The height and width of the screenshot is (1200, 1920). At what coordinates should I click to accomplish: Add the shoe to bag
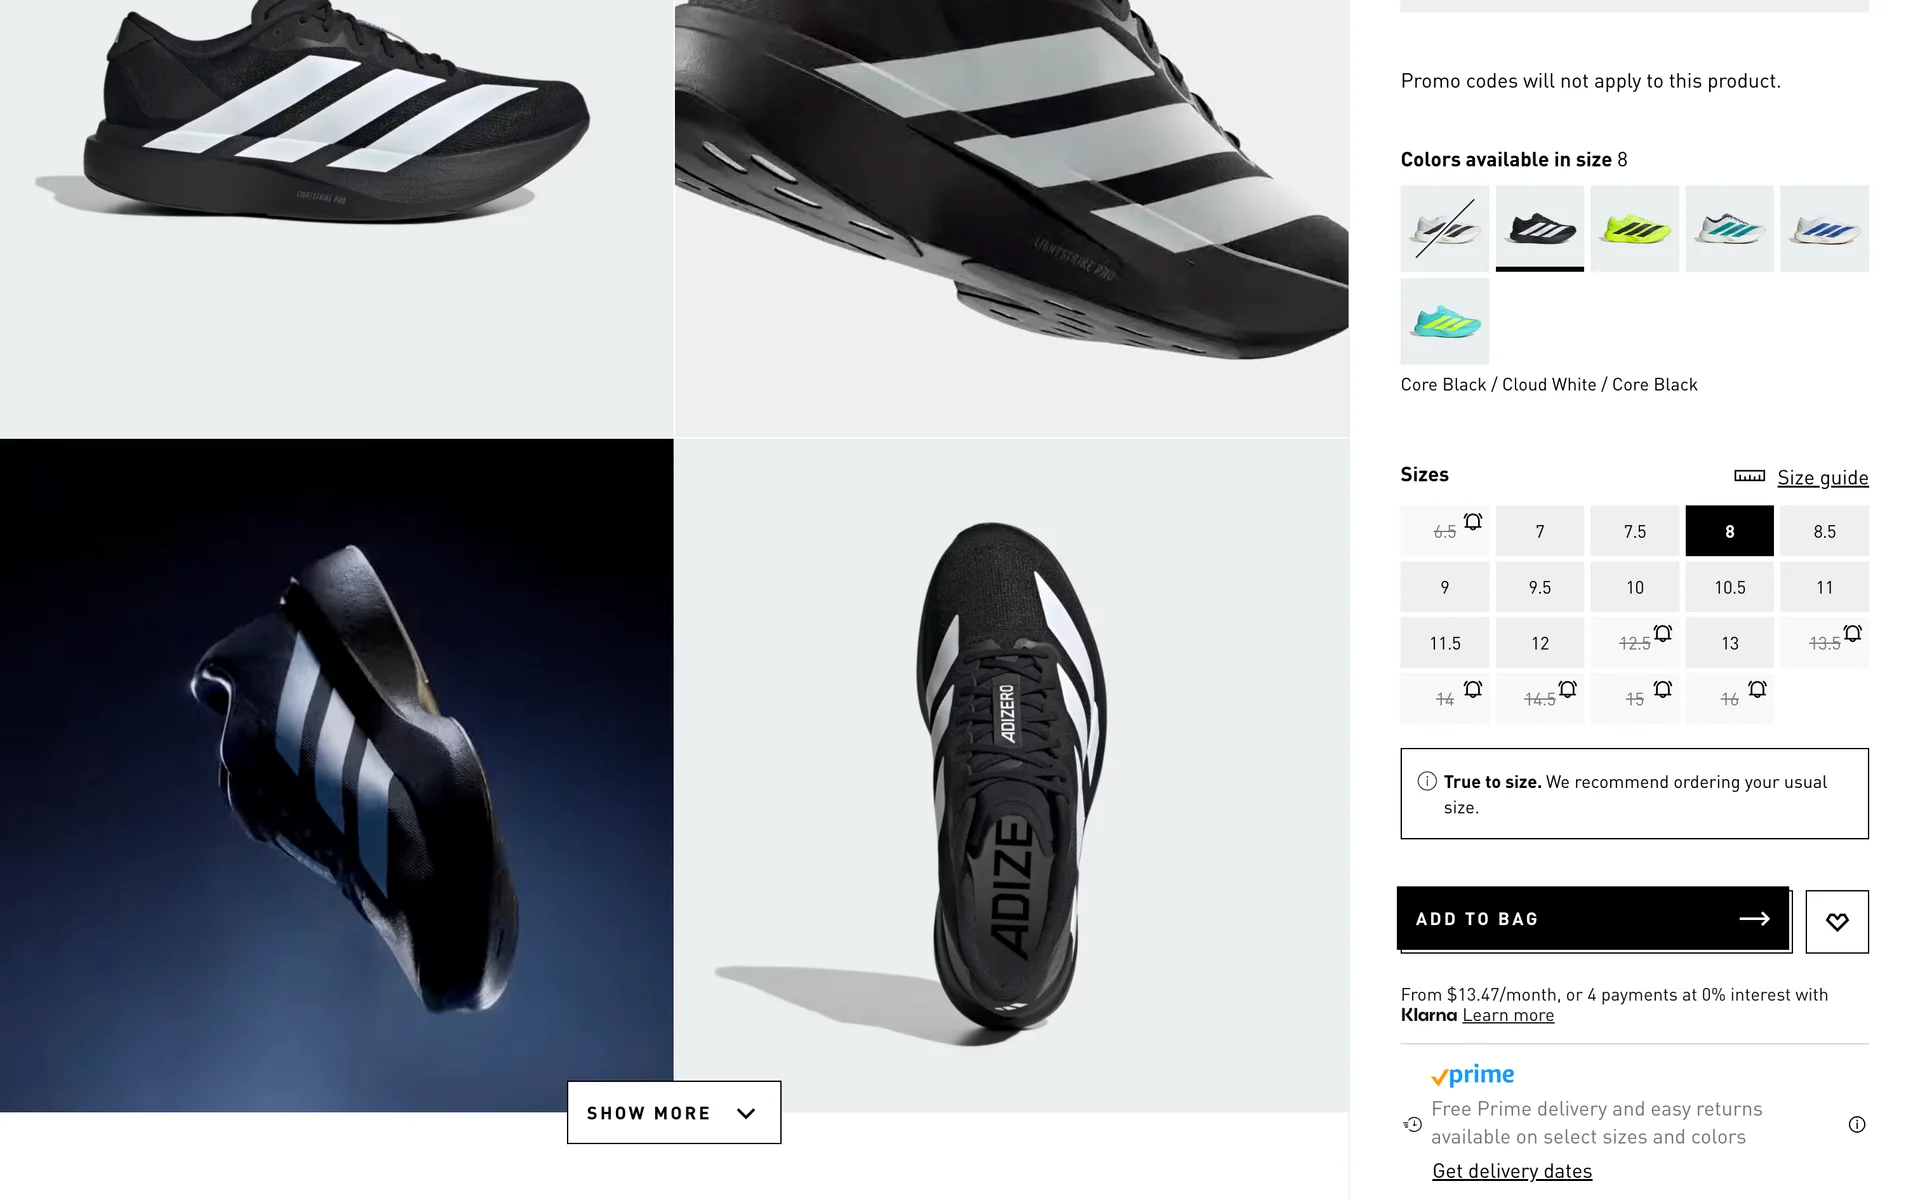1592,918
